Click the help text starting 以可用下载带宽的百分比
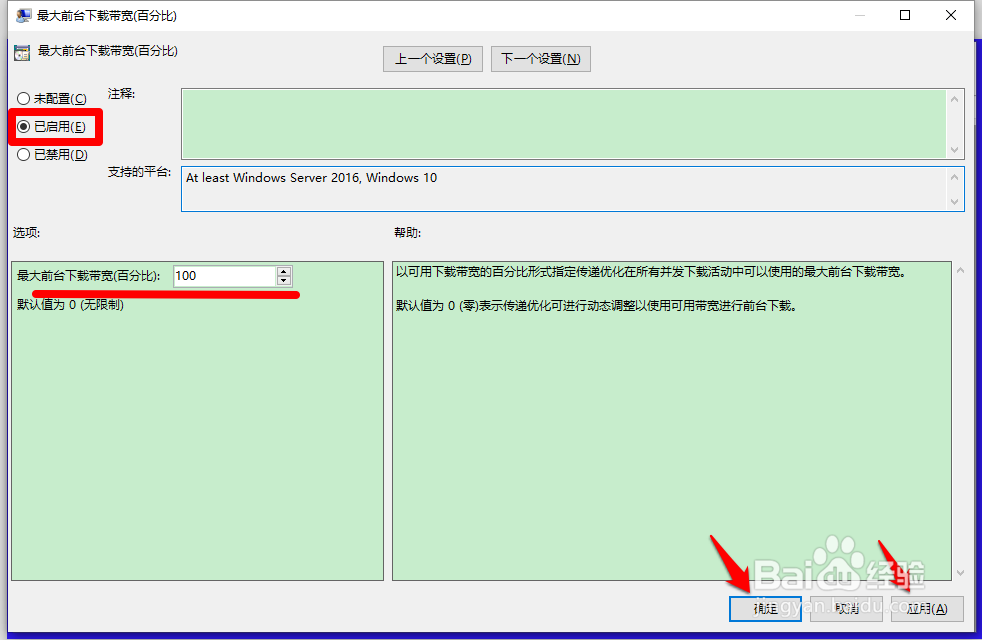The width and height of the screenshot is (982, 640). pyautogui.click(x=651, y=272)
